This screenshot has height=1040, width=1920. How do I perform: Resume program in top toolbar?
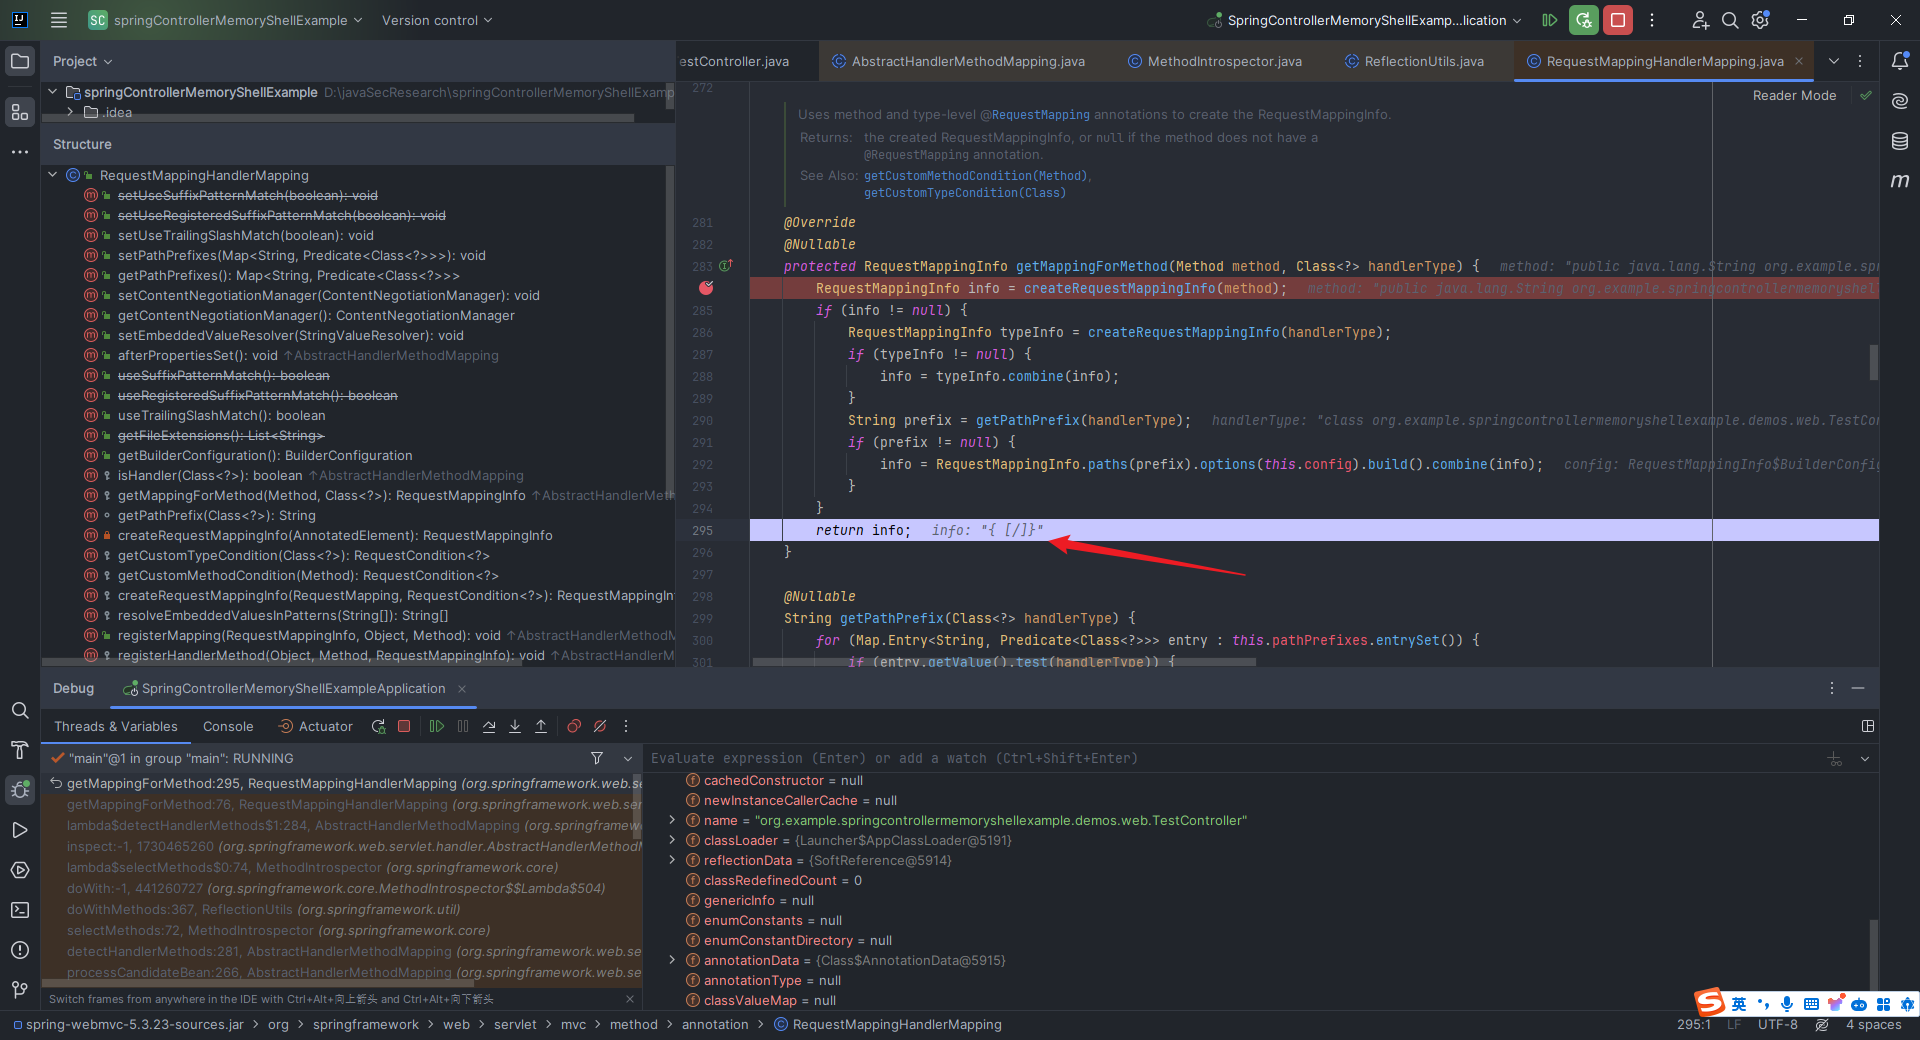1549,20
